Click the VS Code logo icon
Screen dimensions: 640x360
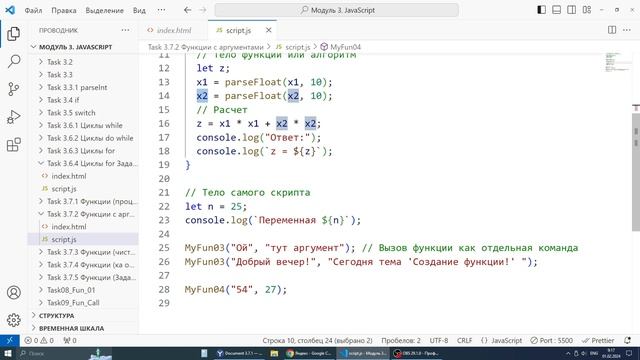click(10, 10)
